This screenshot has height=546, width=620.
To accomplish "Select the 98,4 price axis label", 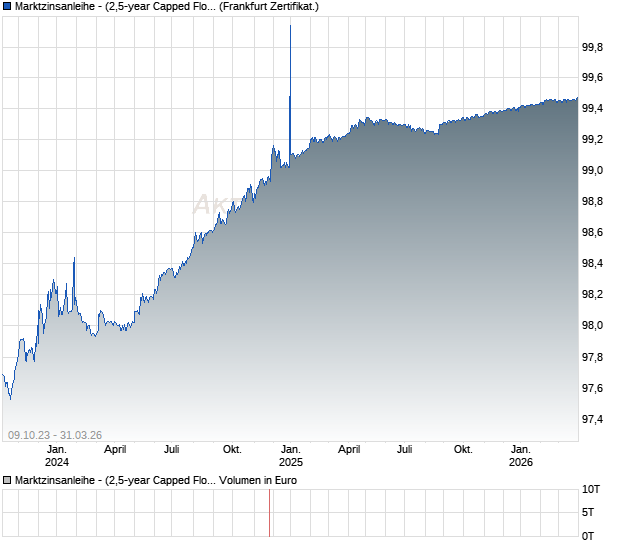I will pos(593,264).
